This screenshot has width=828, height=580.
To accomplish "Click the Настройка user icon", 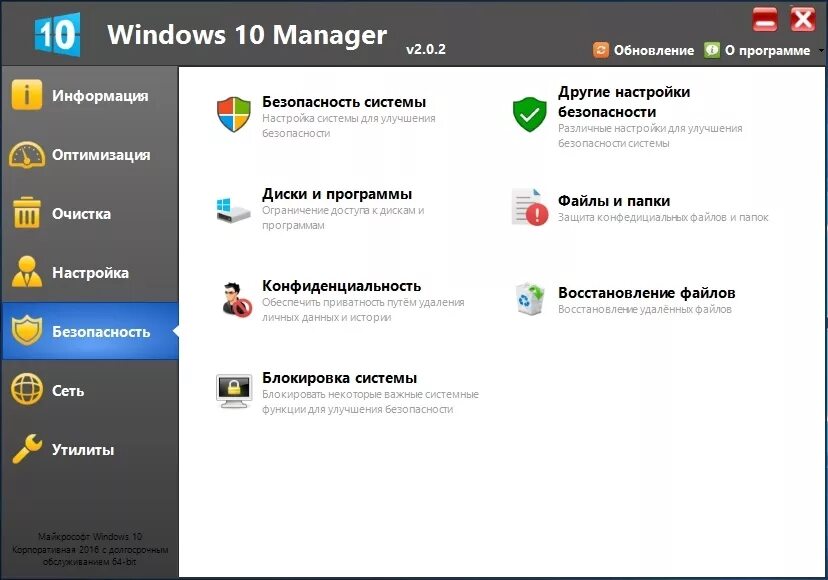I will [26, 272].
